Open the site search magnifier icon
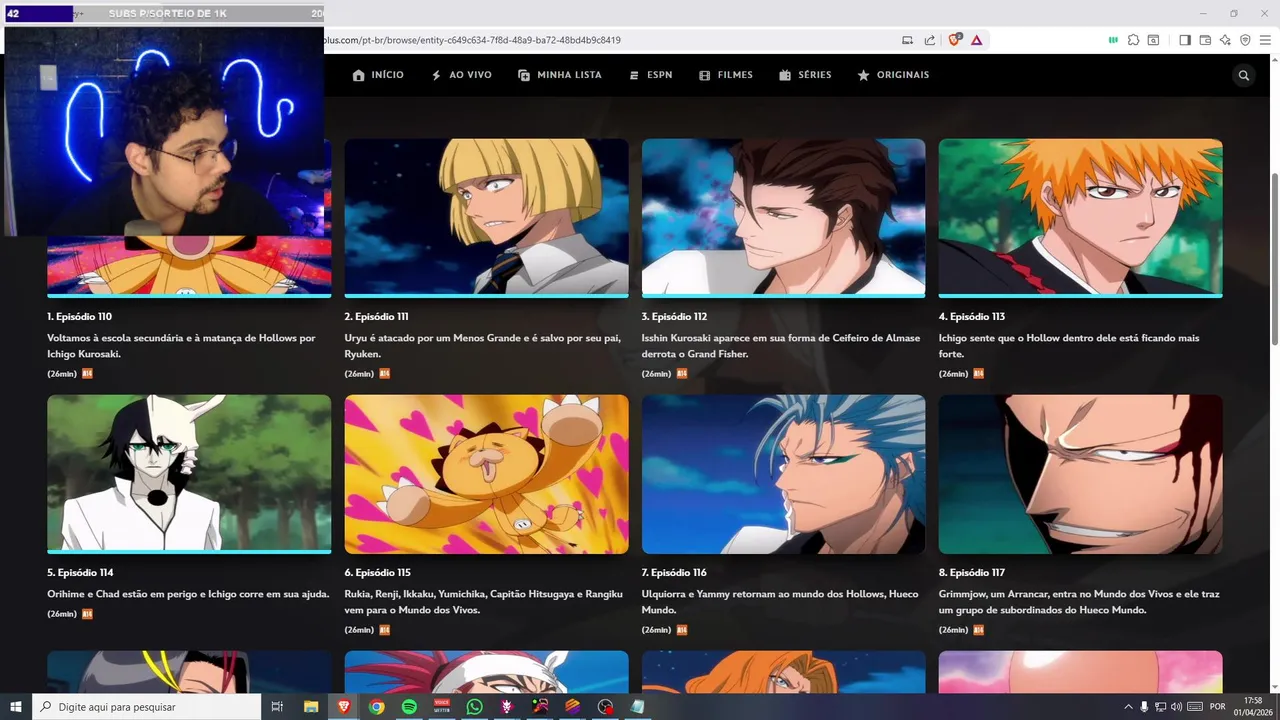Viewport: 1280px width, 720px height. (x=1244, y=75)
